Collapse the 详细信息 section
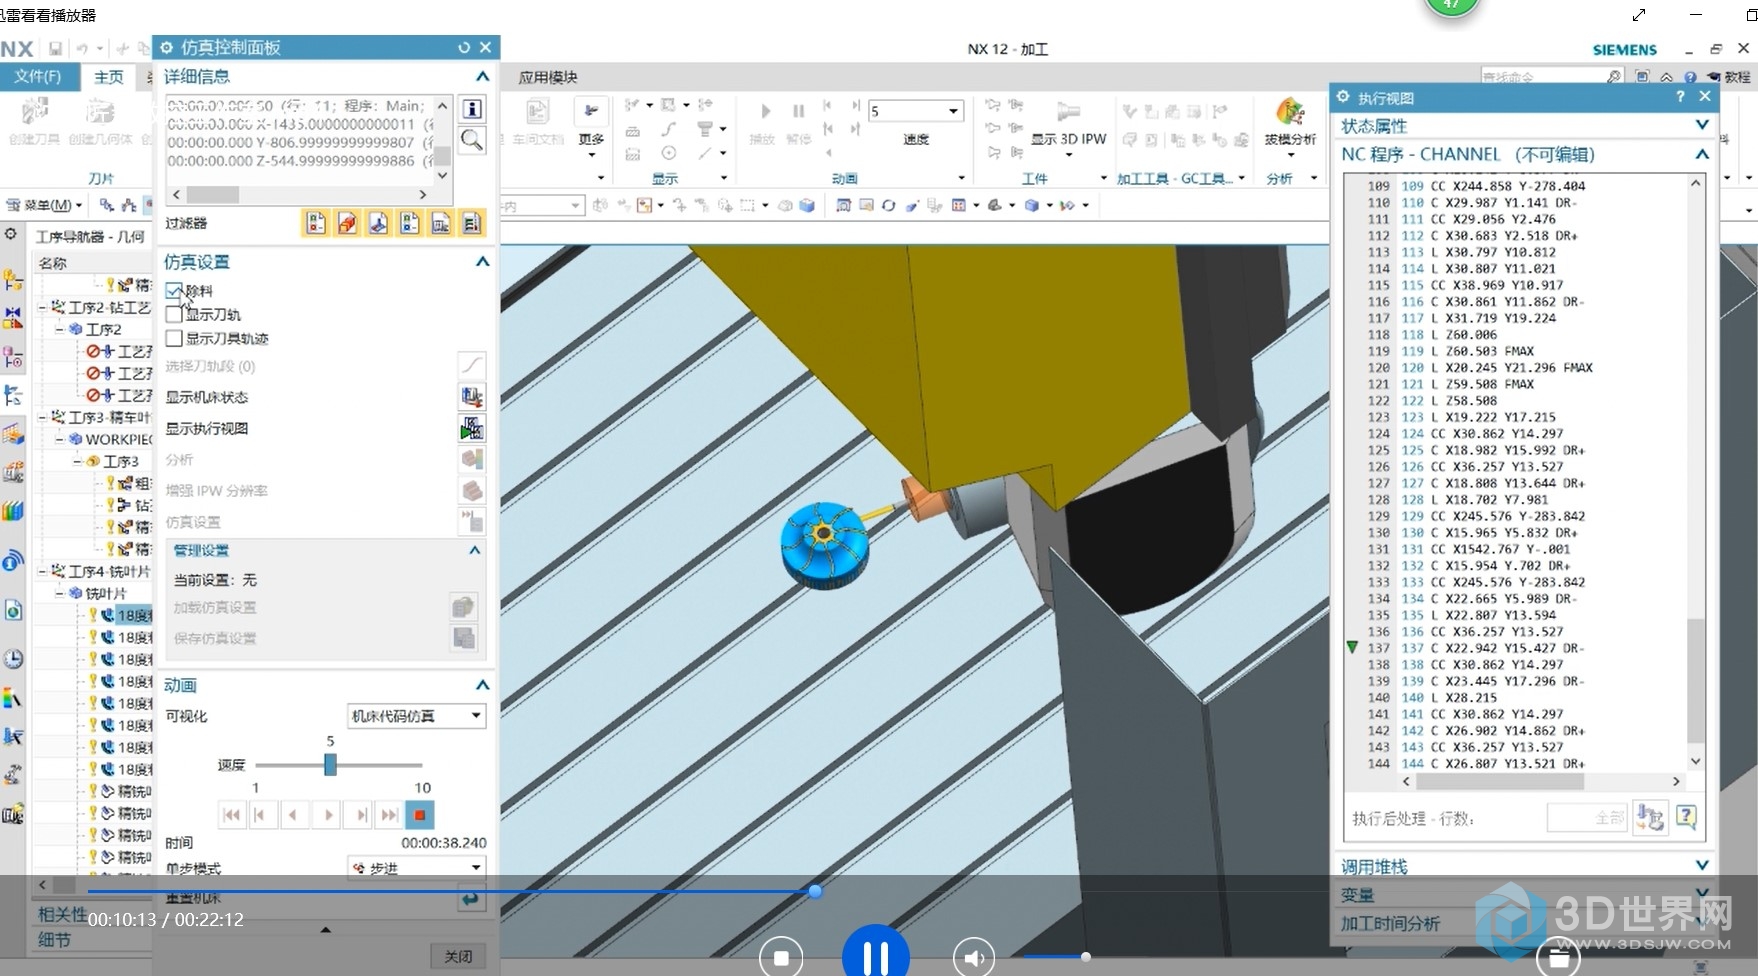 tap(483, 76)
